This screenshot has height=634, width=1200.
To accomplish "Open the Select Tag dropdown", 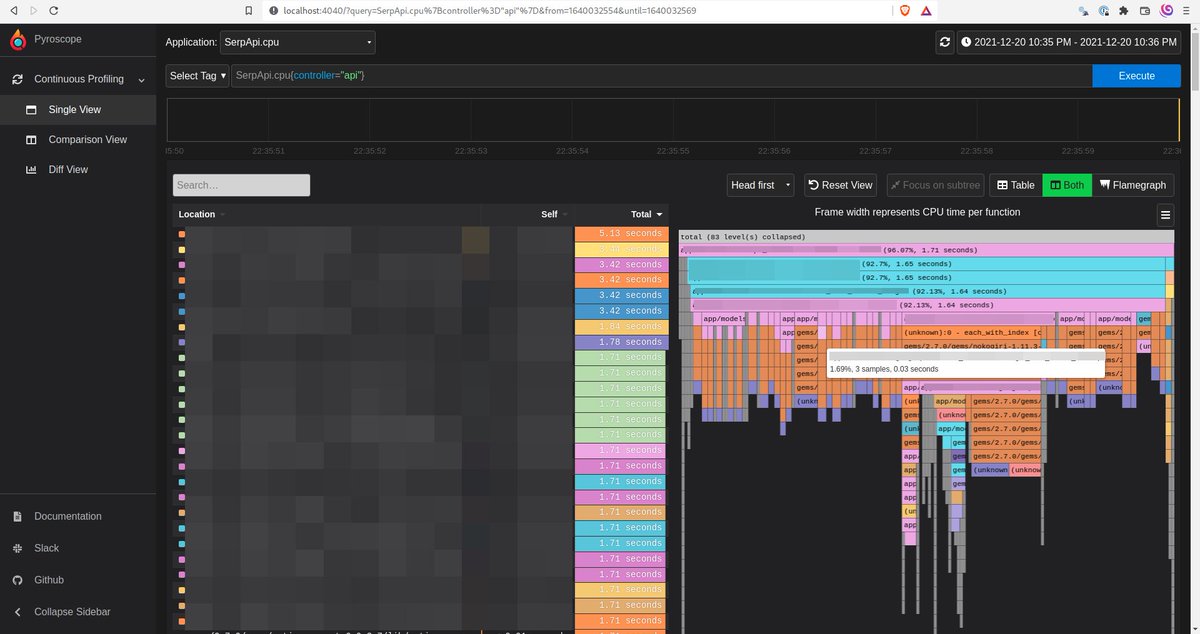I will click(198, 76).
